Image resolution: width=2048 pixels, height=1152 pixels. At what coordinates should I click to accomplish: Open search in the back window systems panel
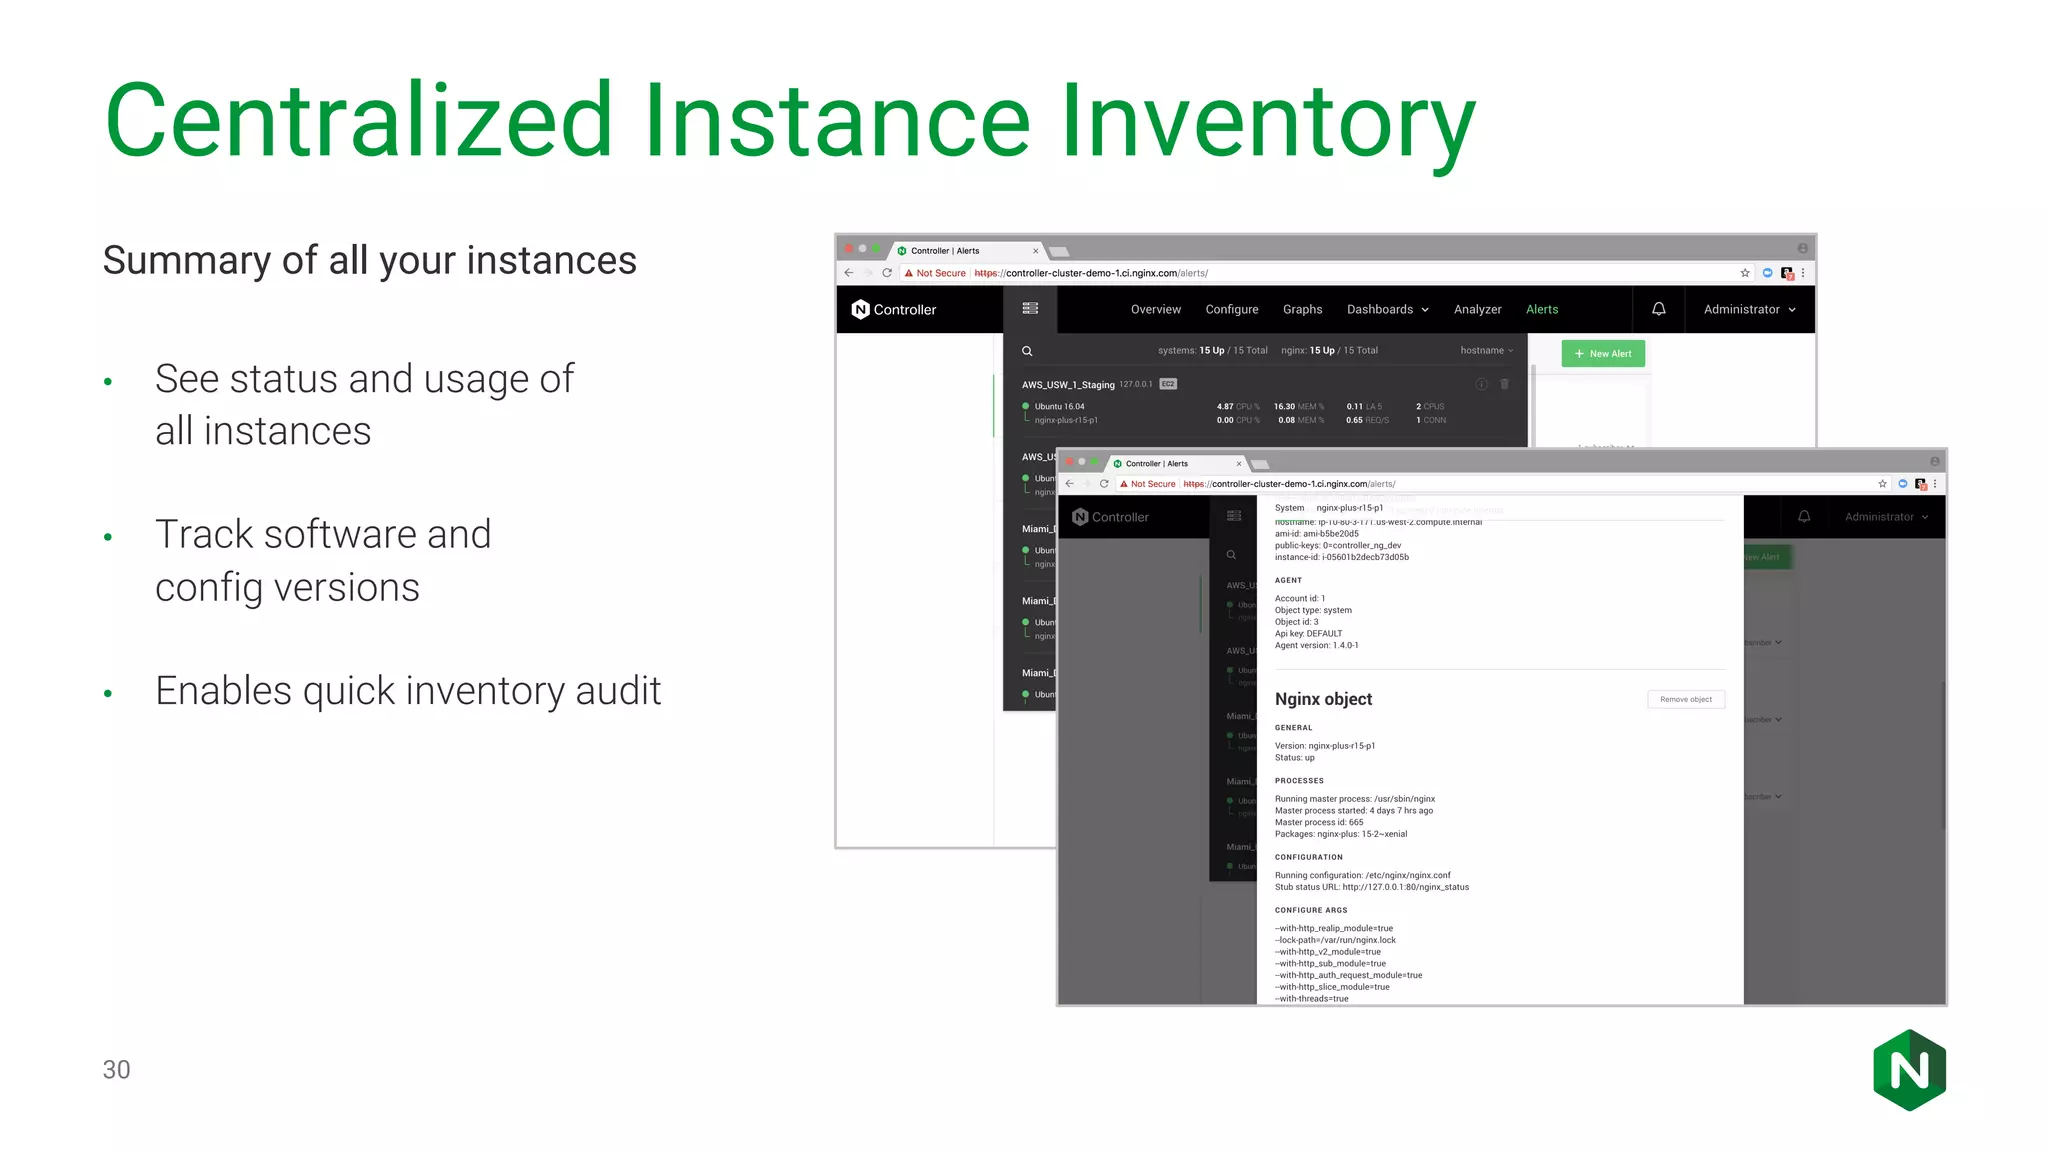click(x=1027, y=351)
